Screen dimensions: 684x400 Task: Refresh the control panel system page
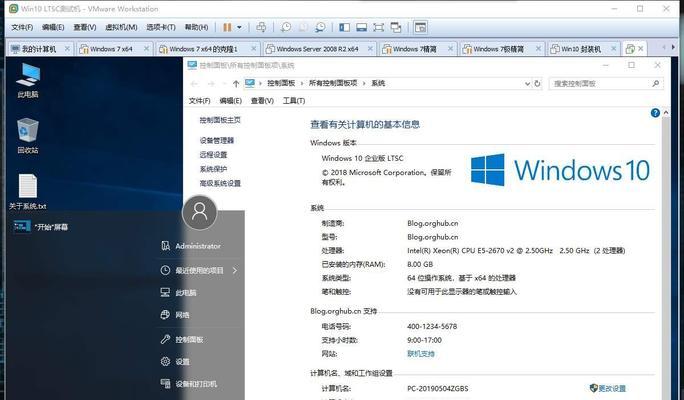pyautogui.click(x=537, y=84)
